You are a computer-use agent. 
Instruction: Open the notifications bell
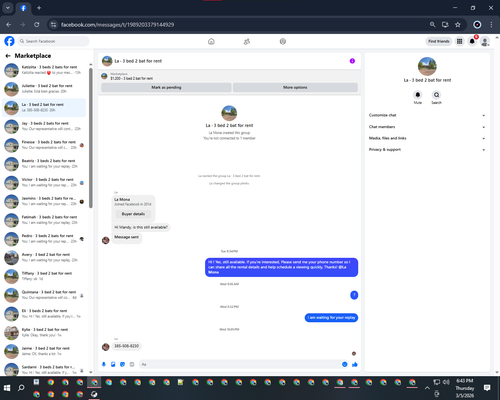pyautogui.click(x=472, y=41)
